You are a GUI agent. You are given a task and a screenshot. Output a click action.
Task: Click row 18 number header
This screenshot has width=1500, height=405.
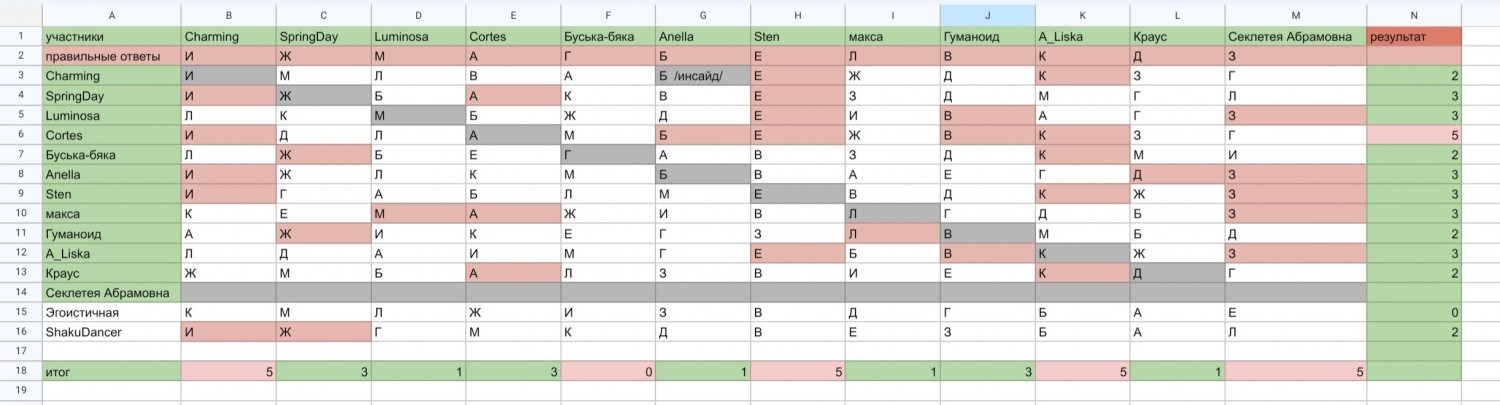[x=20, y=371]
